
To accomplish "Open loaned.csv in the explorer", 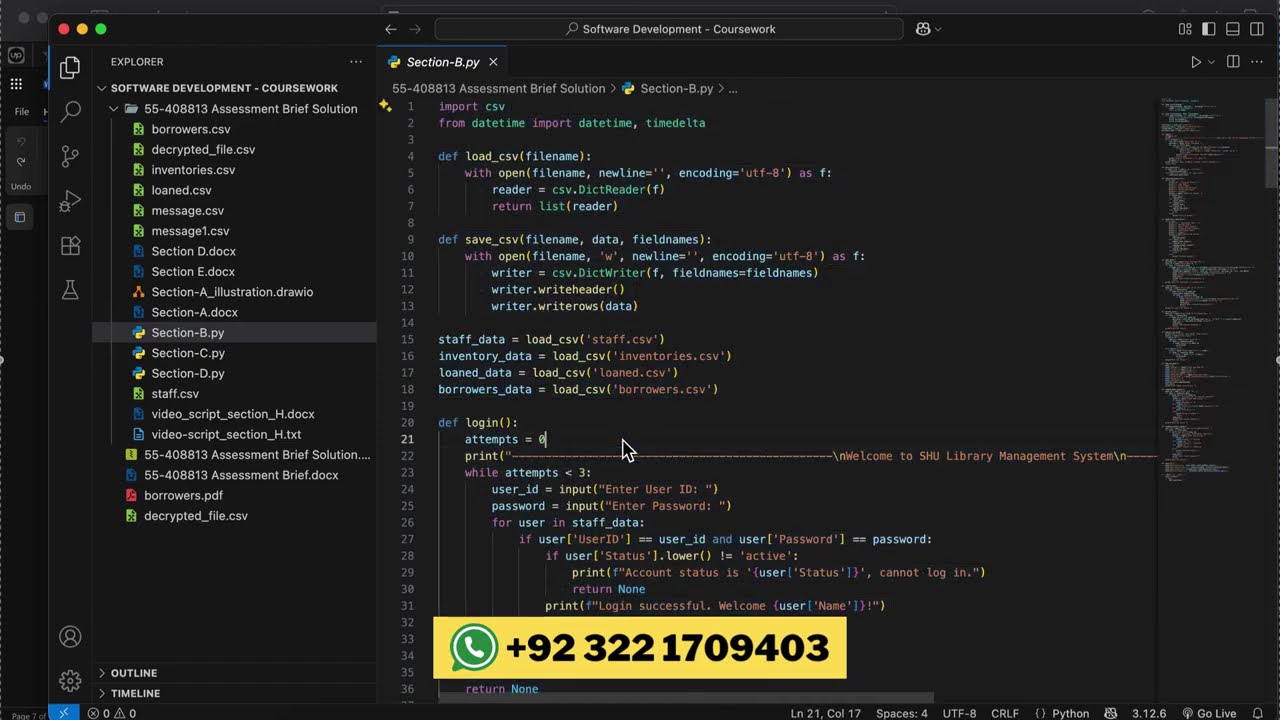I will tap(181, 190).
